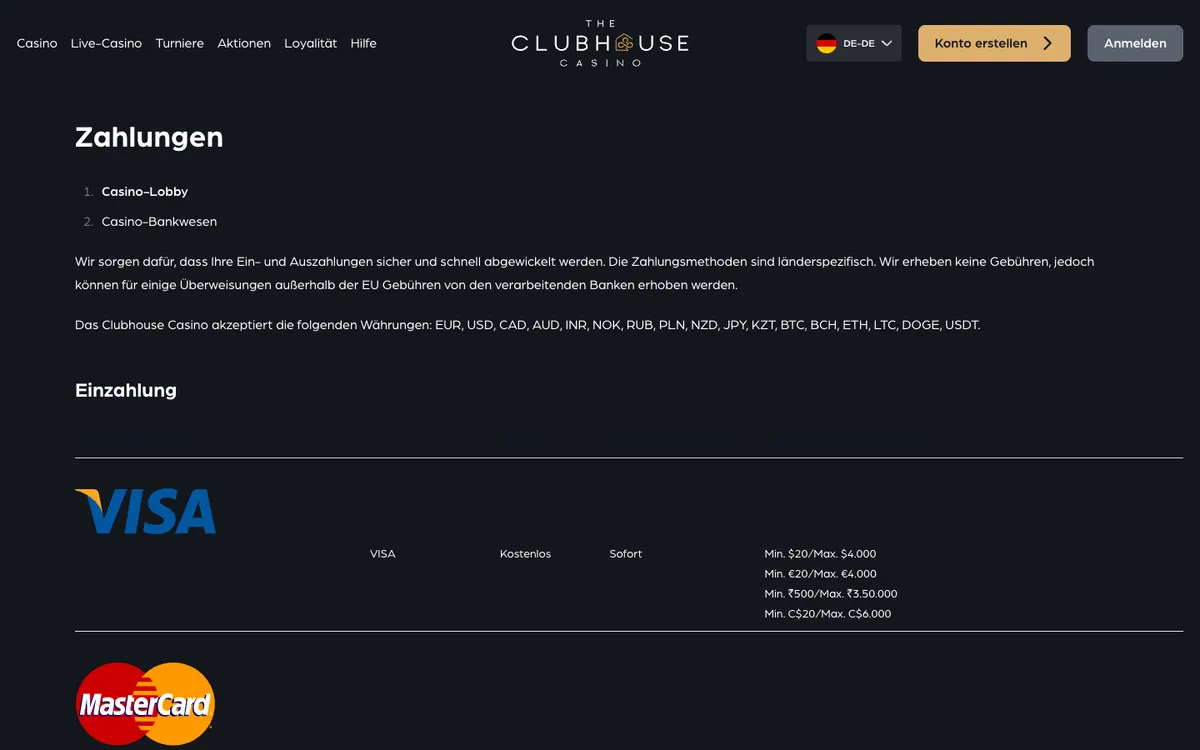Select the VISA method name cell
1200x750 pixels.
tap(383, 553)
